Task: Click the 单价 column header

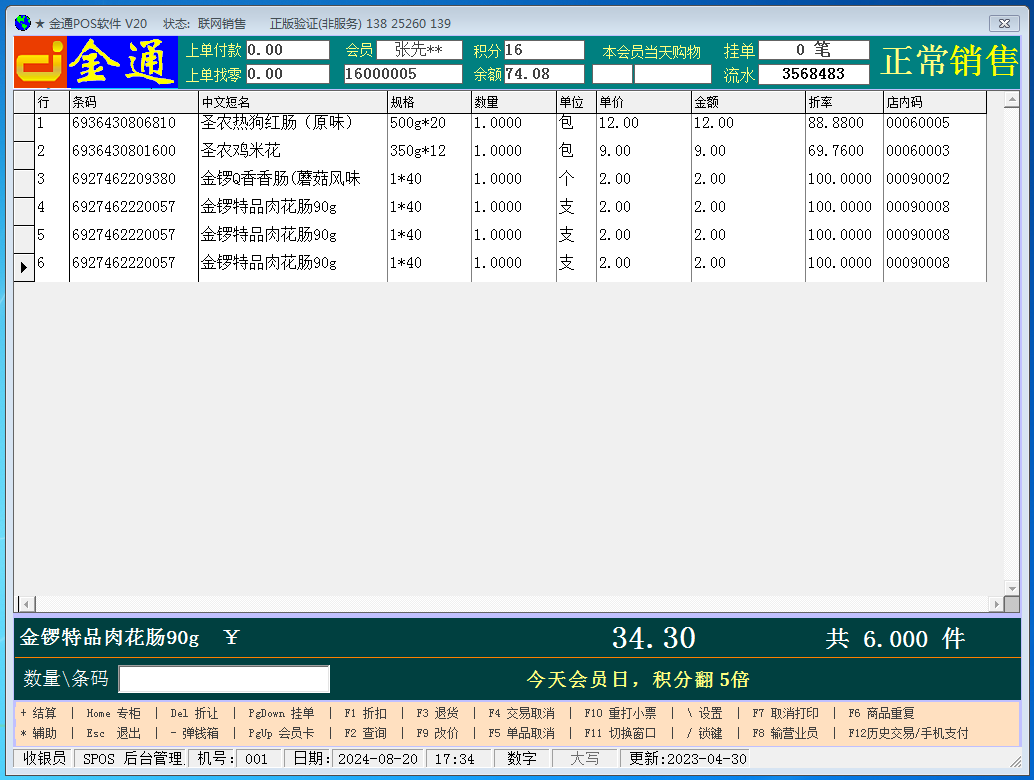Action: (x=644, y=102)
